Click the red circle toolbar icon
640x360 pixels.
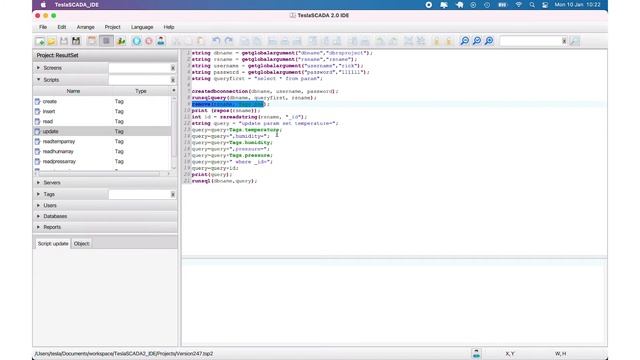click(x=149, y=41)
